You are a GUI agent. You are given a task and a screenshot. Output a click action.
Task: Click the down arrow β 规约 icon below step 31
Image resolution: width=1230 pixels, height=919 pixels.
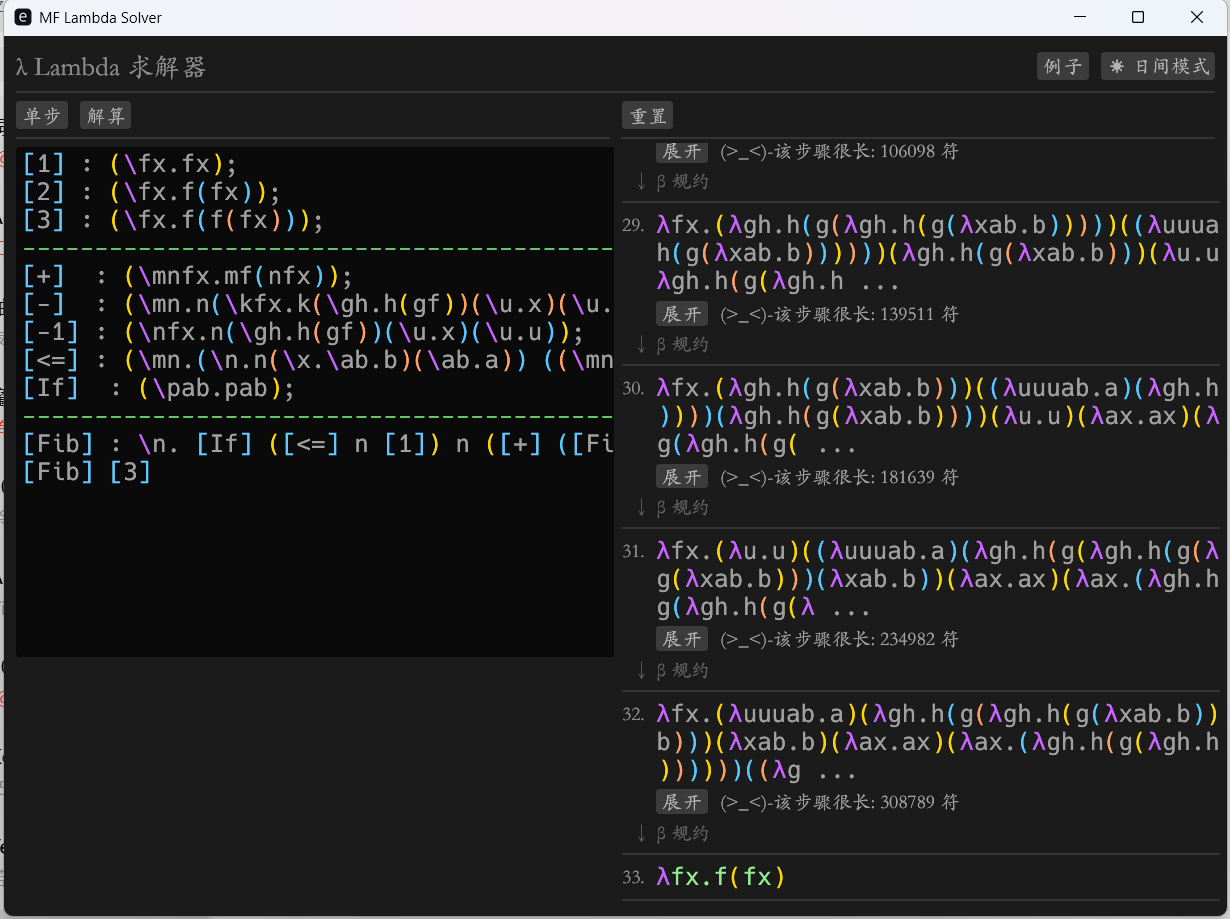click(642, 671)
